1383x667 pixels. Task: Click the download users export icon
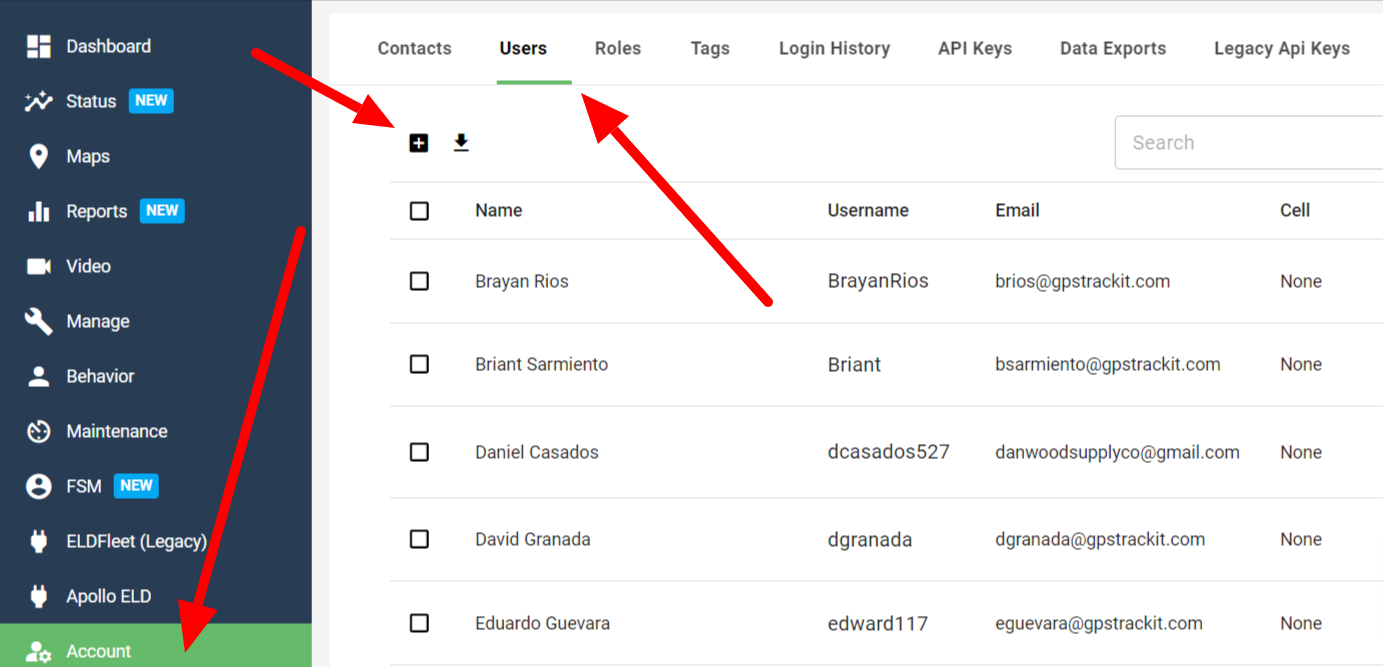point(461,142)
